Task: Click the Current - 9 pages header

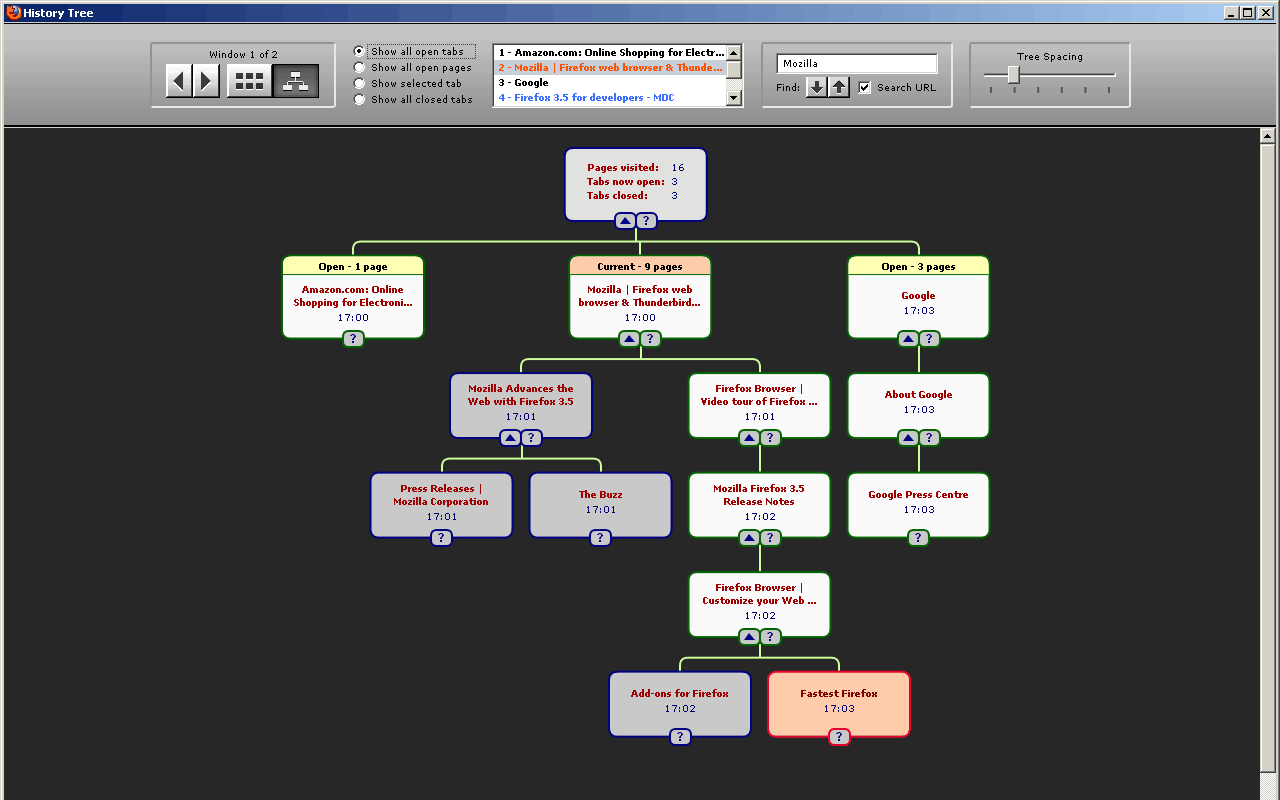Action: pos(640,266)
